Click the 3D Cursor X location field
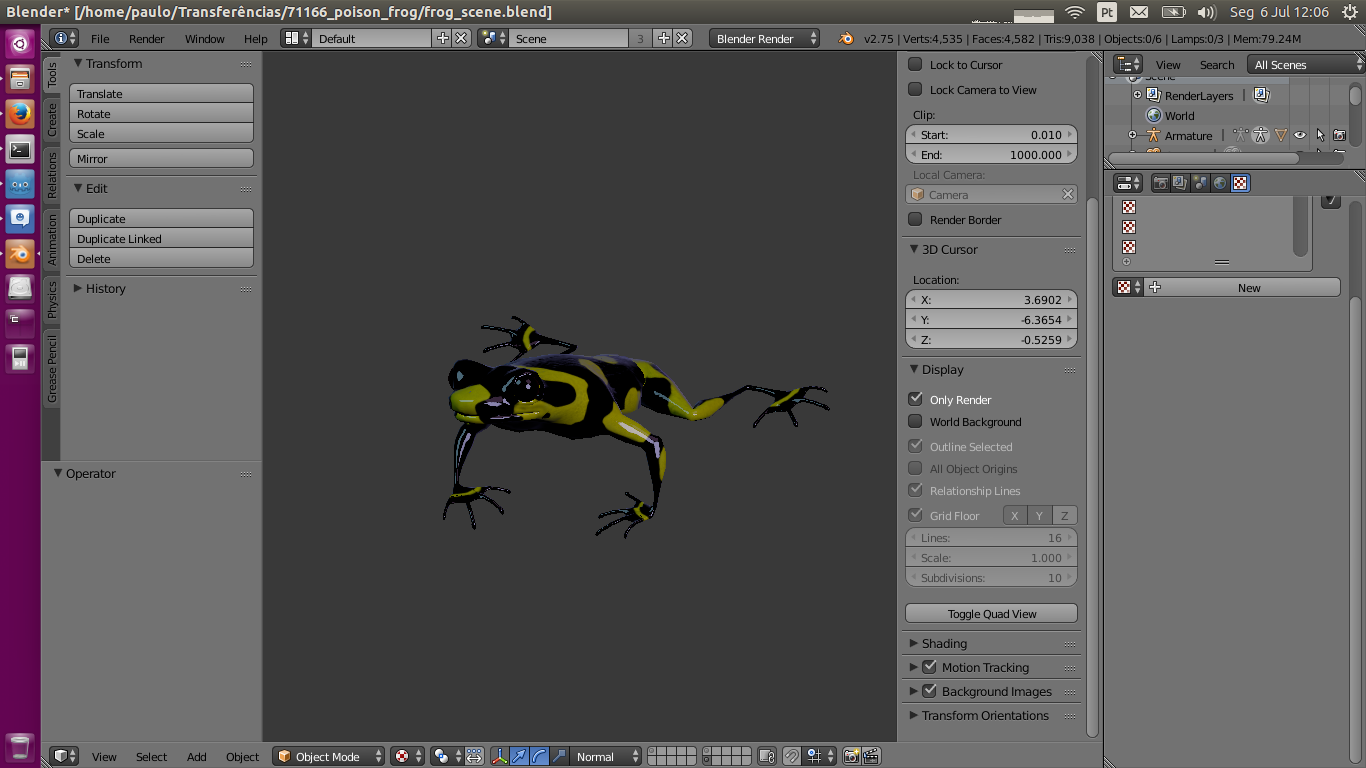1366x768 pixels. click(991, 299)
